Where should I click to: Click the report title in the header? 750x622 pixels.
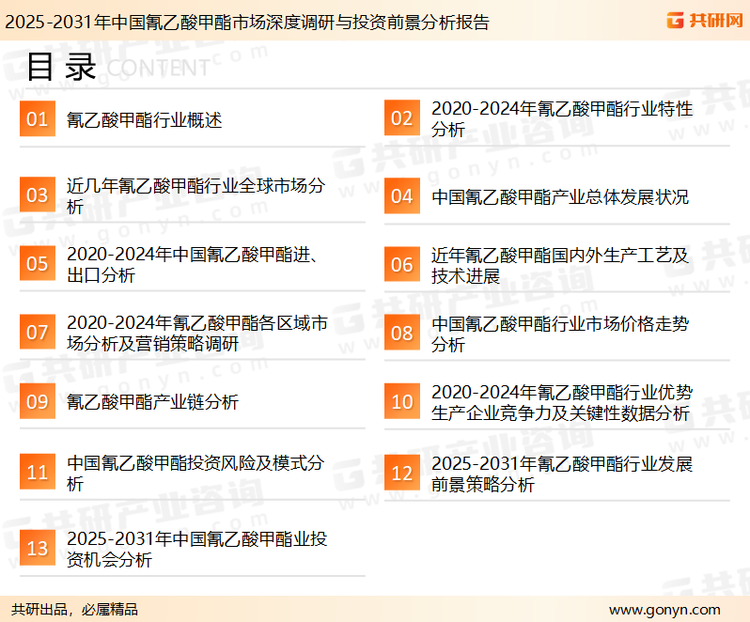coord(247,22)
